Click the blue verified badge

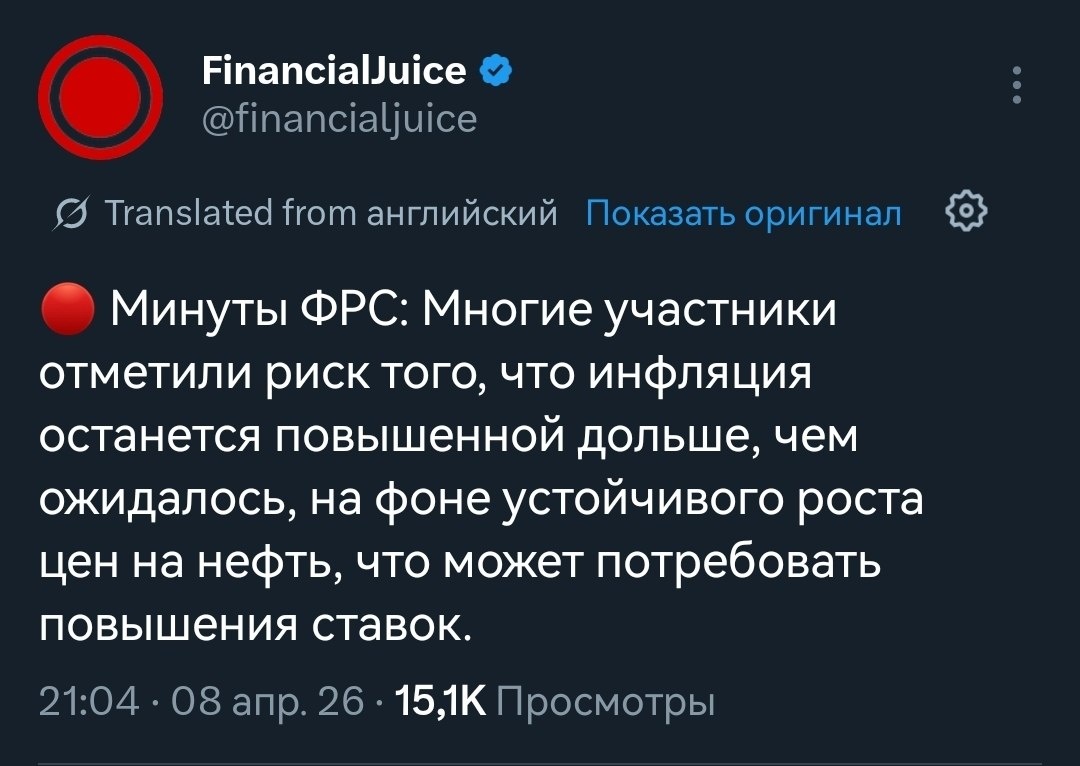(495, 70)
